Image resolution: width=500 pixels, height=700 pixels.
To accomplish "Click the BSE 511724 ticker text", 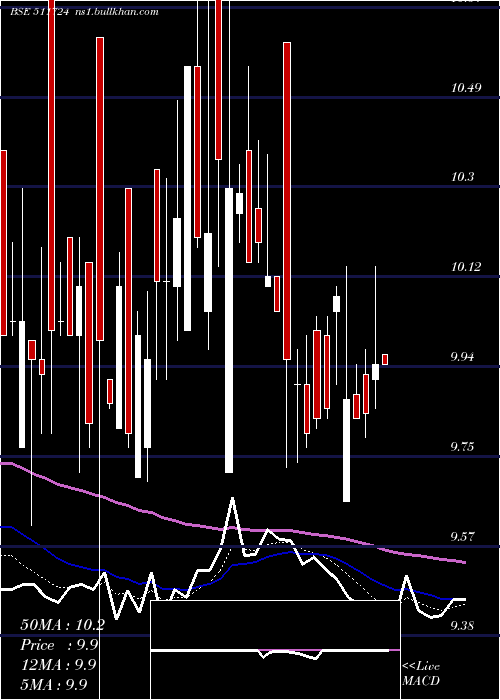I will (x=39, y=12).
